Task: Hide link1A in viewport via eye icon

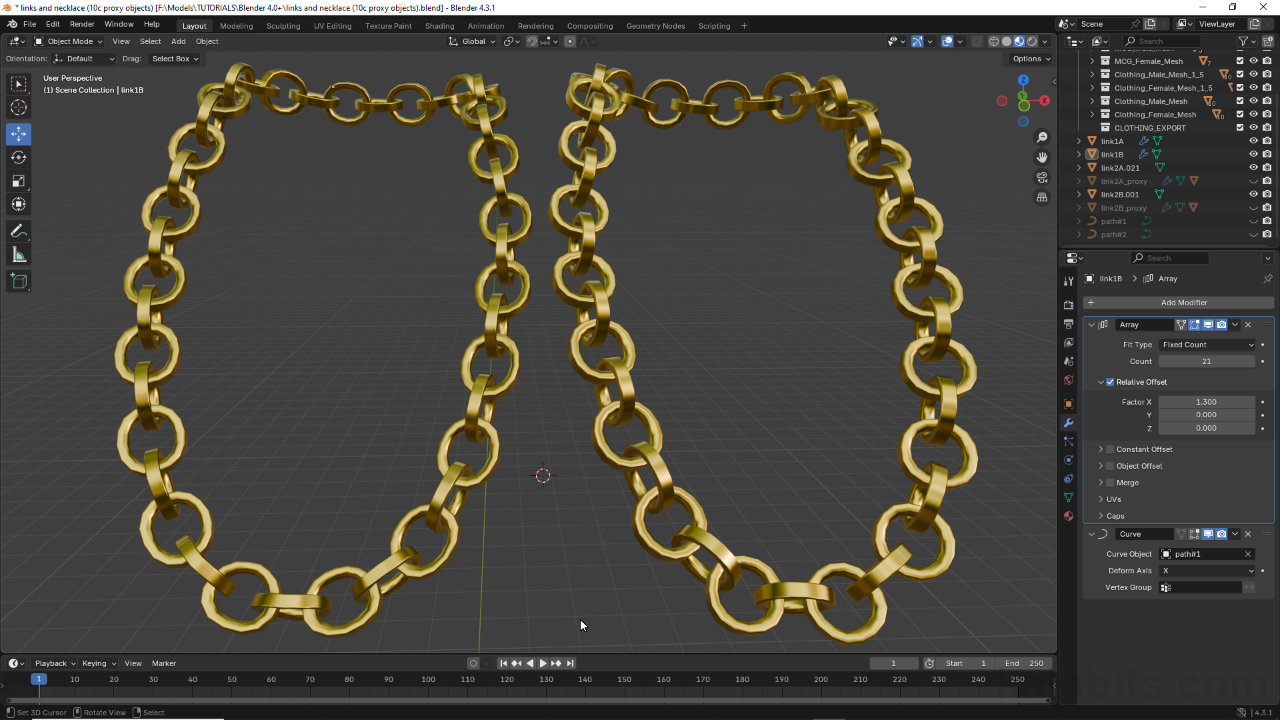Action: (1253, 141)
